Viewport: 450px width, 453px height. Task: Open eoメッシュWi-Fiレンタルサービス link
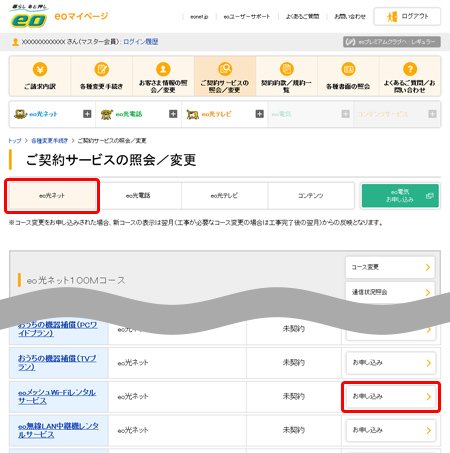[x=57, y=397]
